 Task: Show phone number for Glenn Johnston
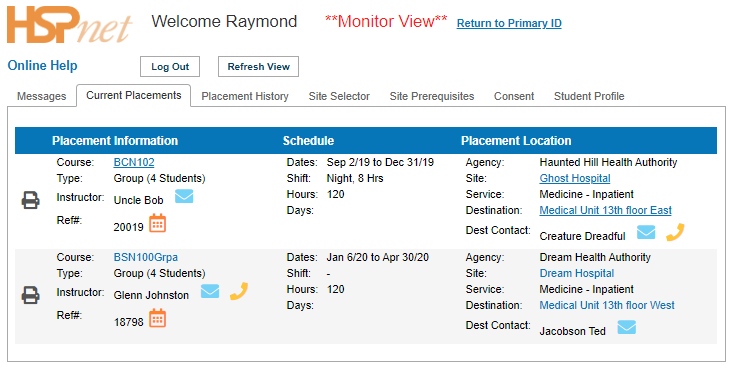coord(239,292)
